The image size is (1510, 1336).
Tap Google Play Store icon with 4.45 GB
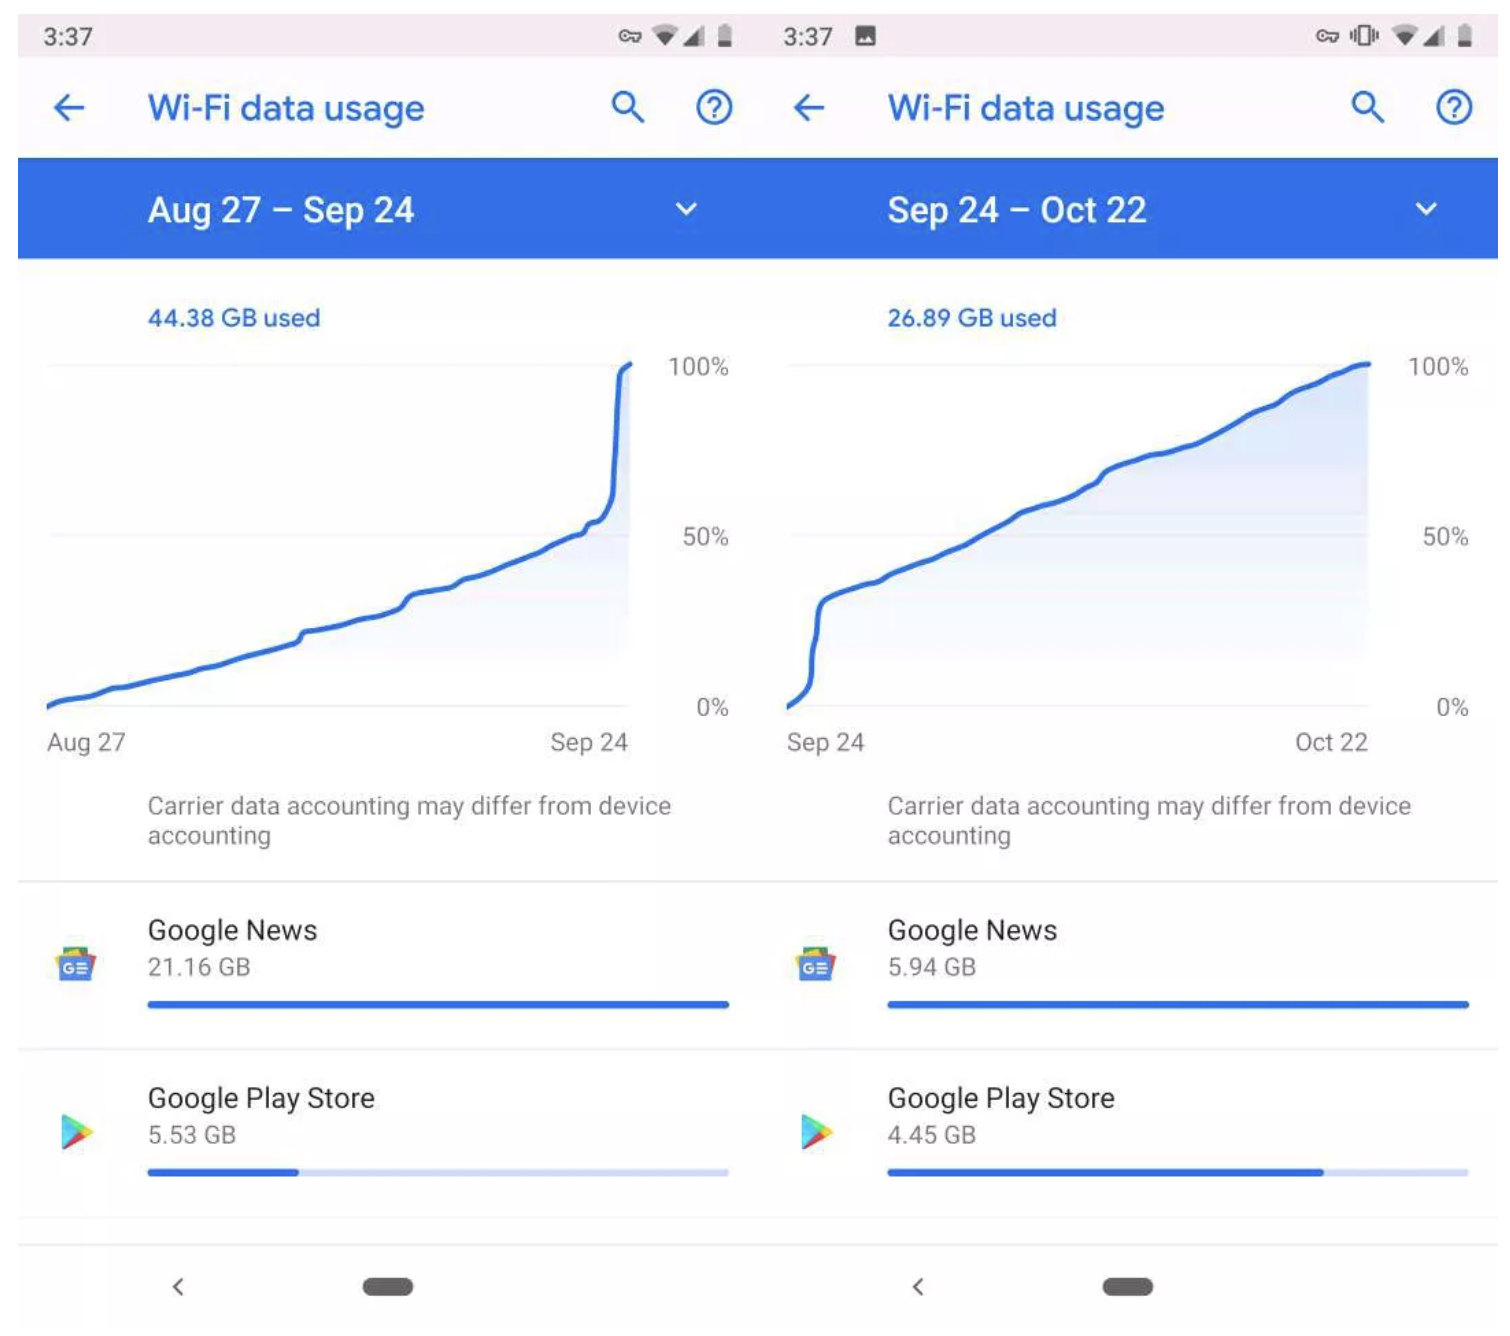[817, 1132]
